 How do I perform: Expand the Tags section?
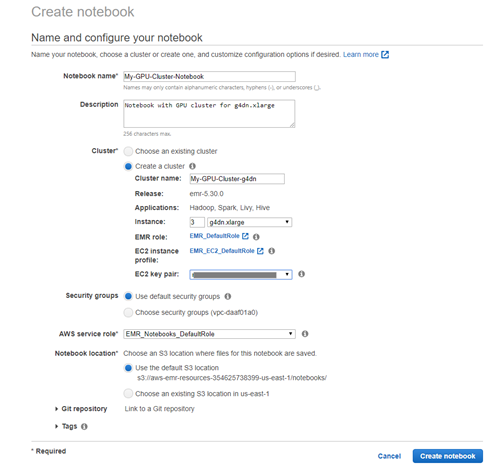[x=66, y=426]
